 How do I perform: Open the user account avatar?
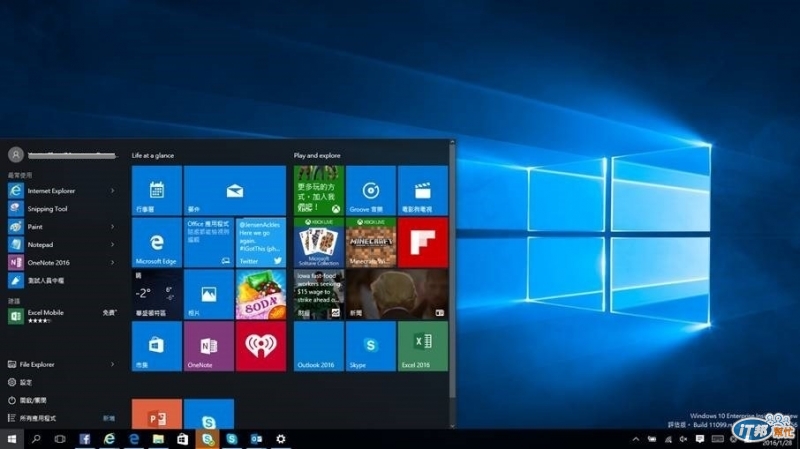(x=16, y=154)
